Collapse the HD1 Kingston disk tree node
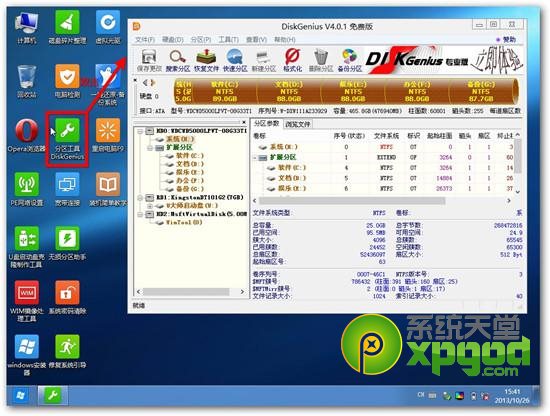 [140, 197]
